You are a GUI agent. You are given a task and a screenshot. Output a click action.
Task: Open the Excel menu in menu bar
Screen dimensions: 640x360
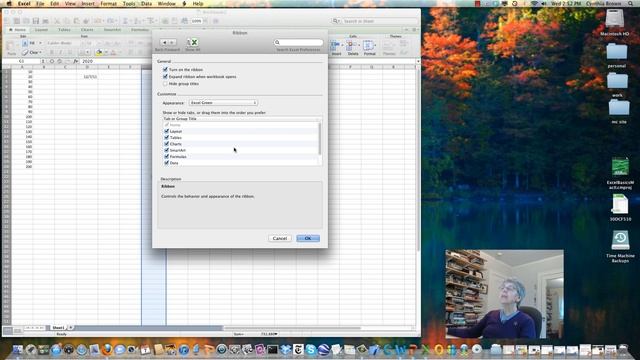point(24,4)
